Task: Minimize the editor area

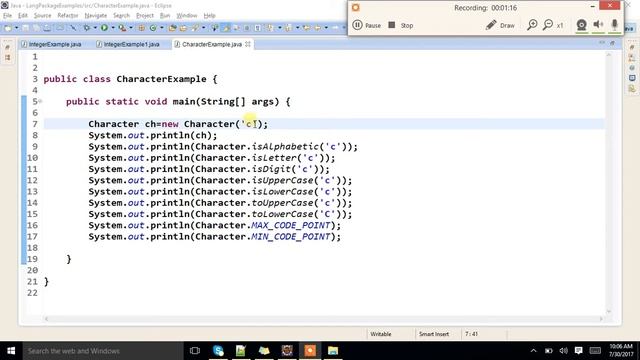Action: [x=602, y=42]
